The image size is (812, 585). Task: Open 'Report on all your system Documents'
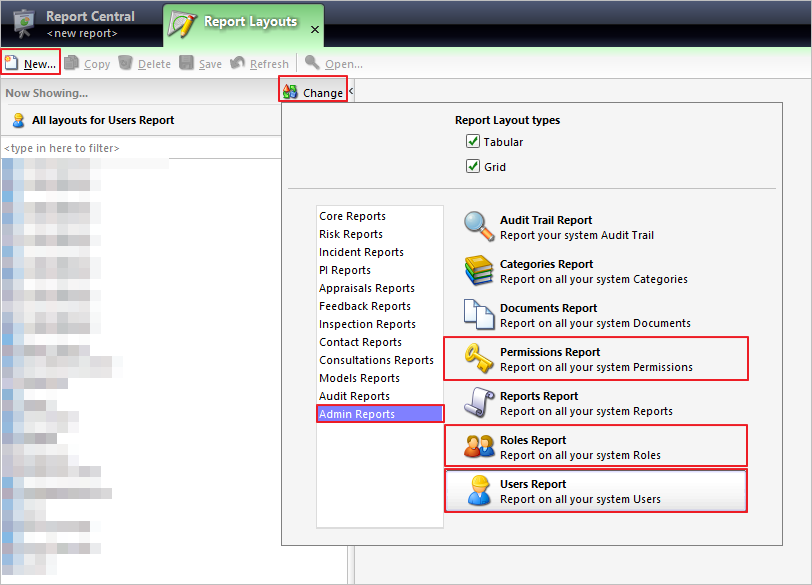click(x=595, y=323)
